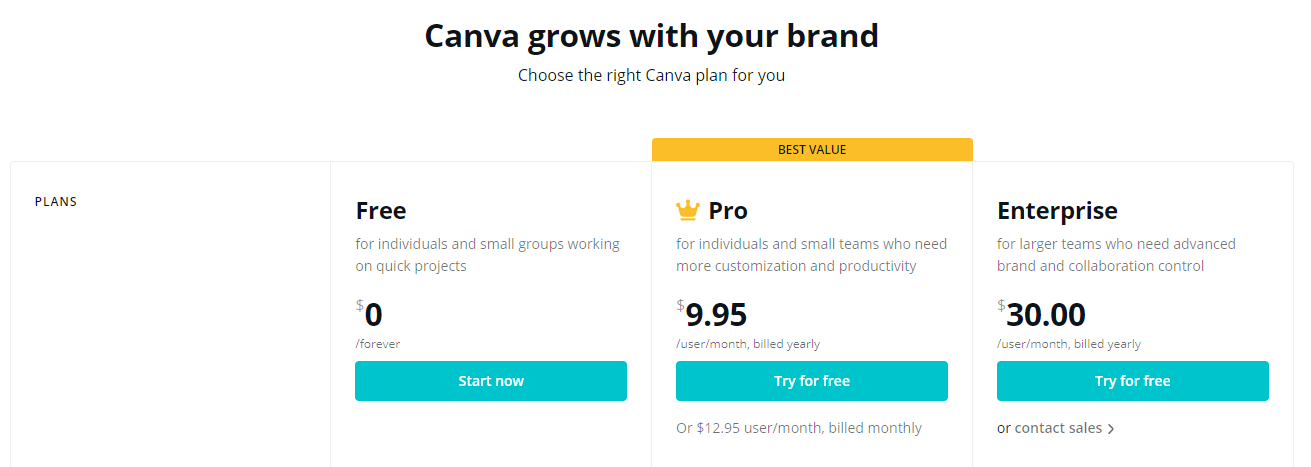This screenshot has height=467, width=1311.
Task: Click the chevron arrow after contact sales
Action: coord(1111,429)
